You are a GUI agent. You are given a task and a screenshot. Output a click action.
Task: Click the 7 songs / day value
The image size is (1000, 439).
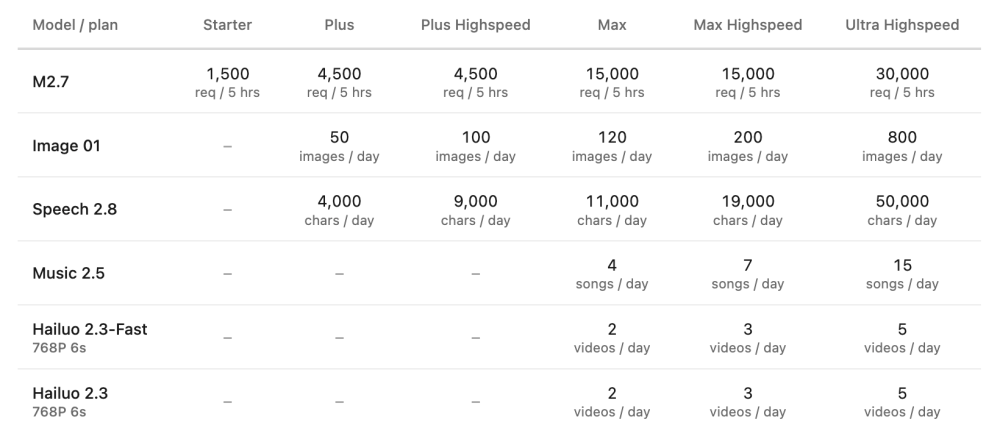coord(748,274)
